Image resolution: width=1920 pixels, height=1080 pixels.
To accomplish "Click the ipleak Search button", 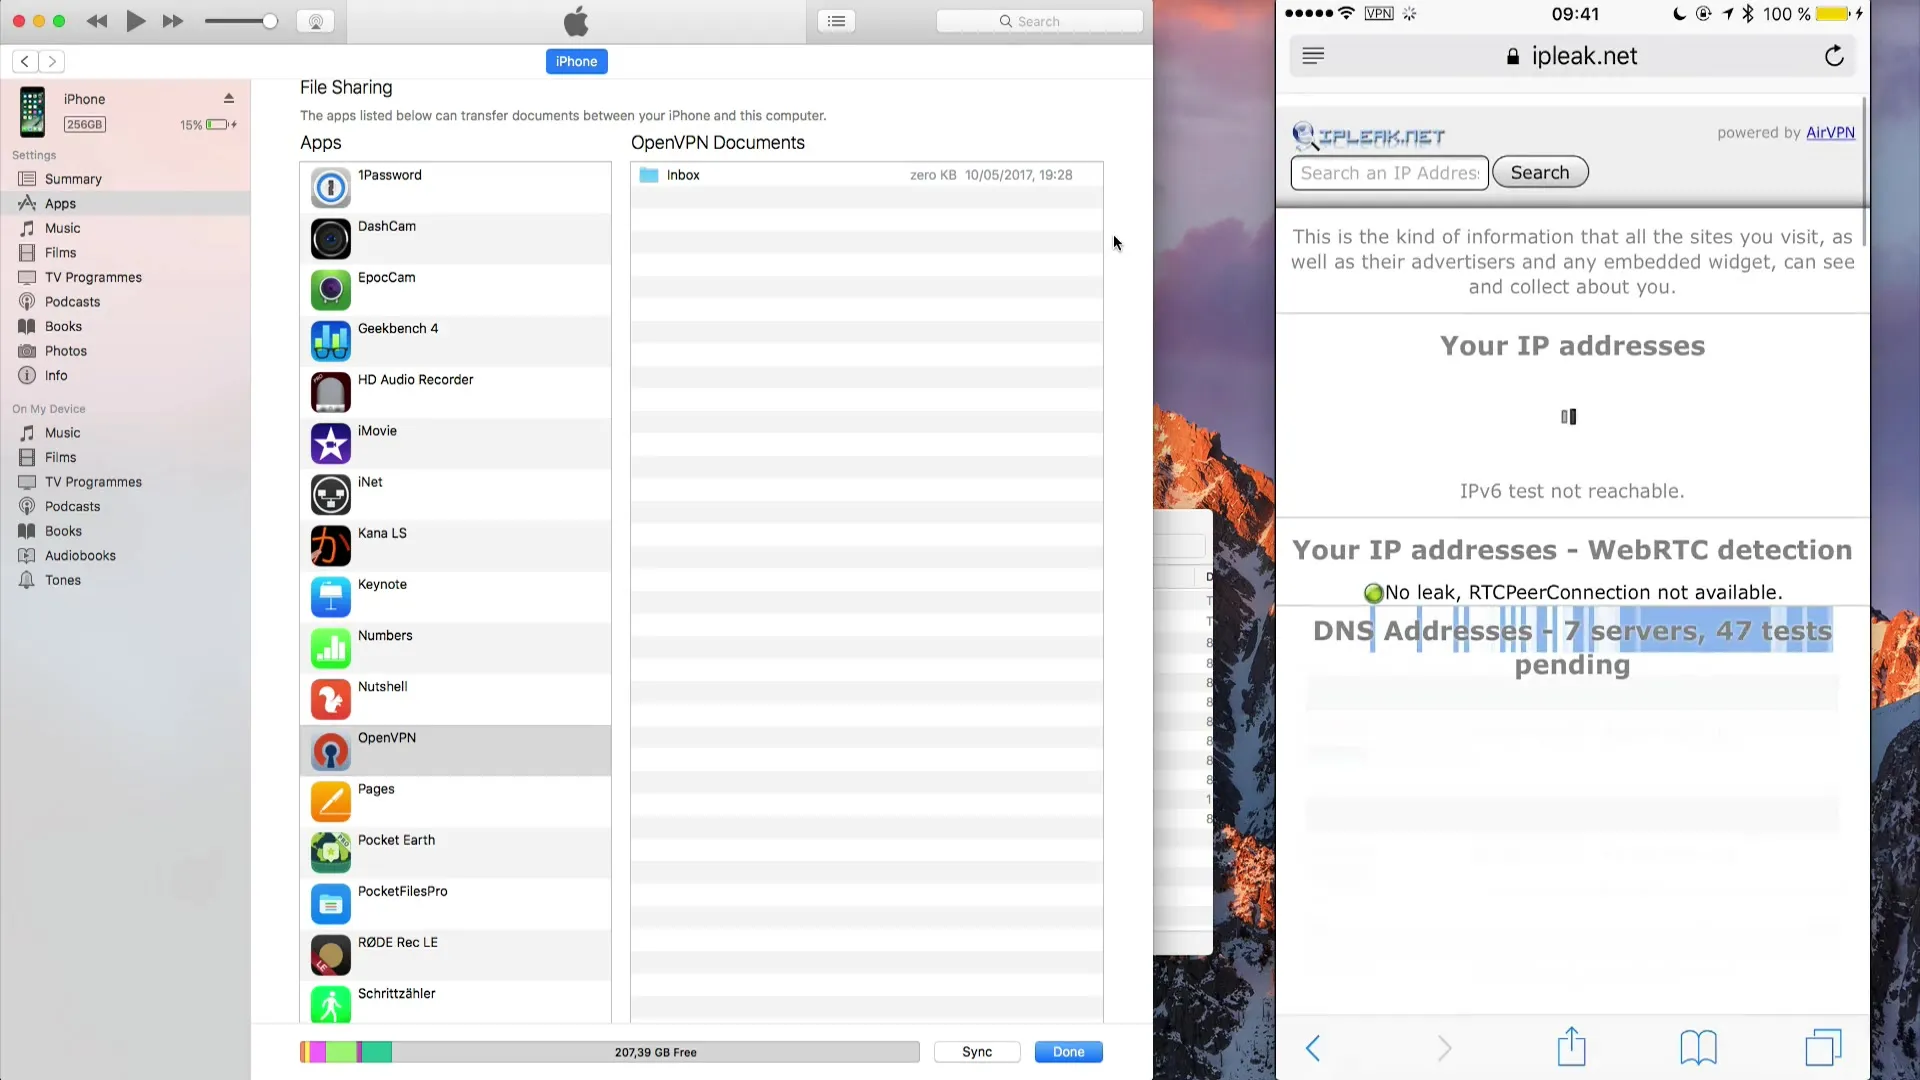I will 1540,172.
